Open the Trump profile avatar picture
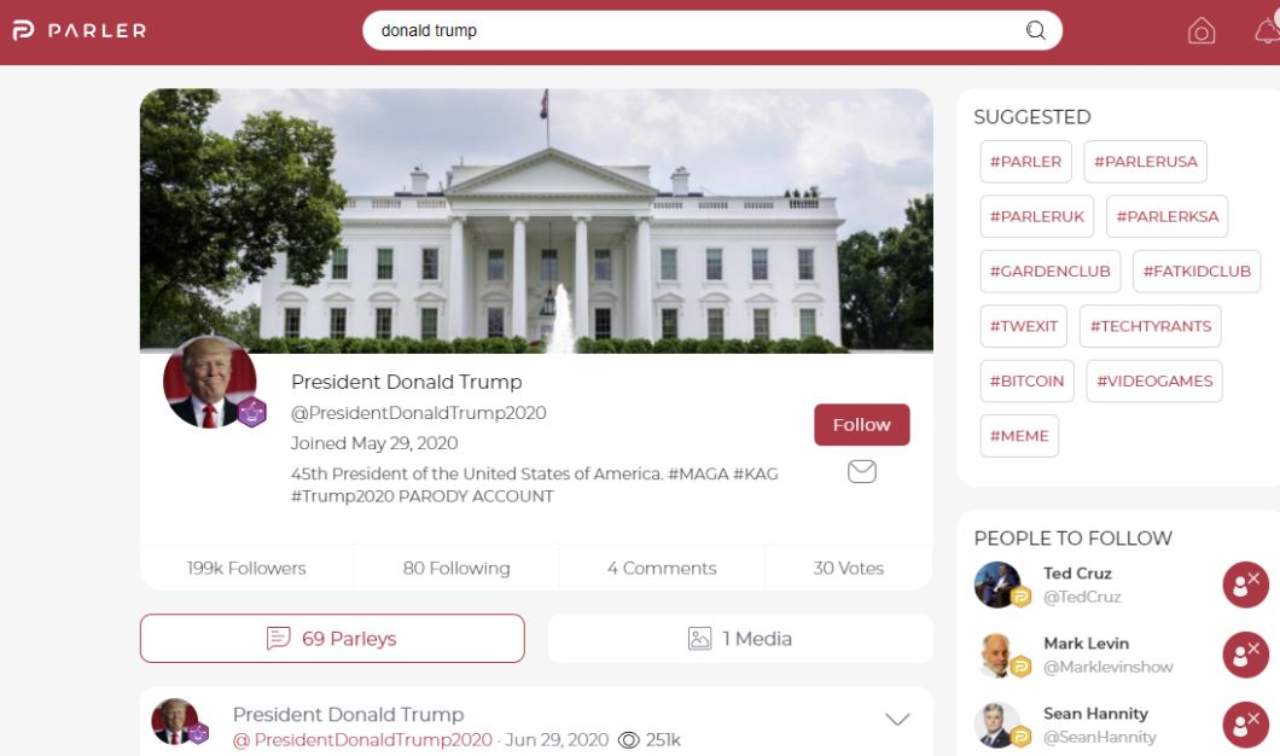This screenshot has width=1280, height=756. [x=210, y=381]
